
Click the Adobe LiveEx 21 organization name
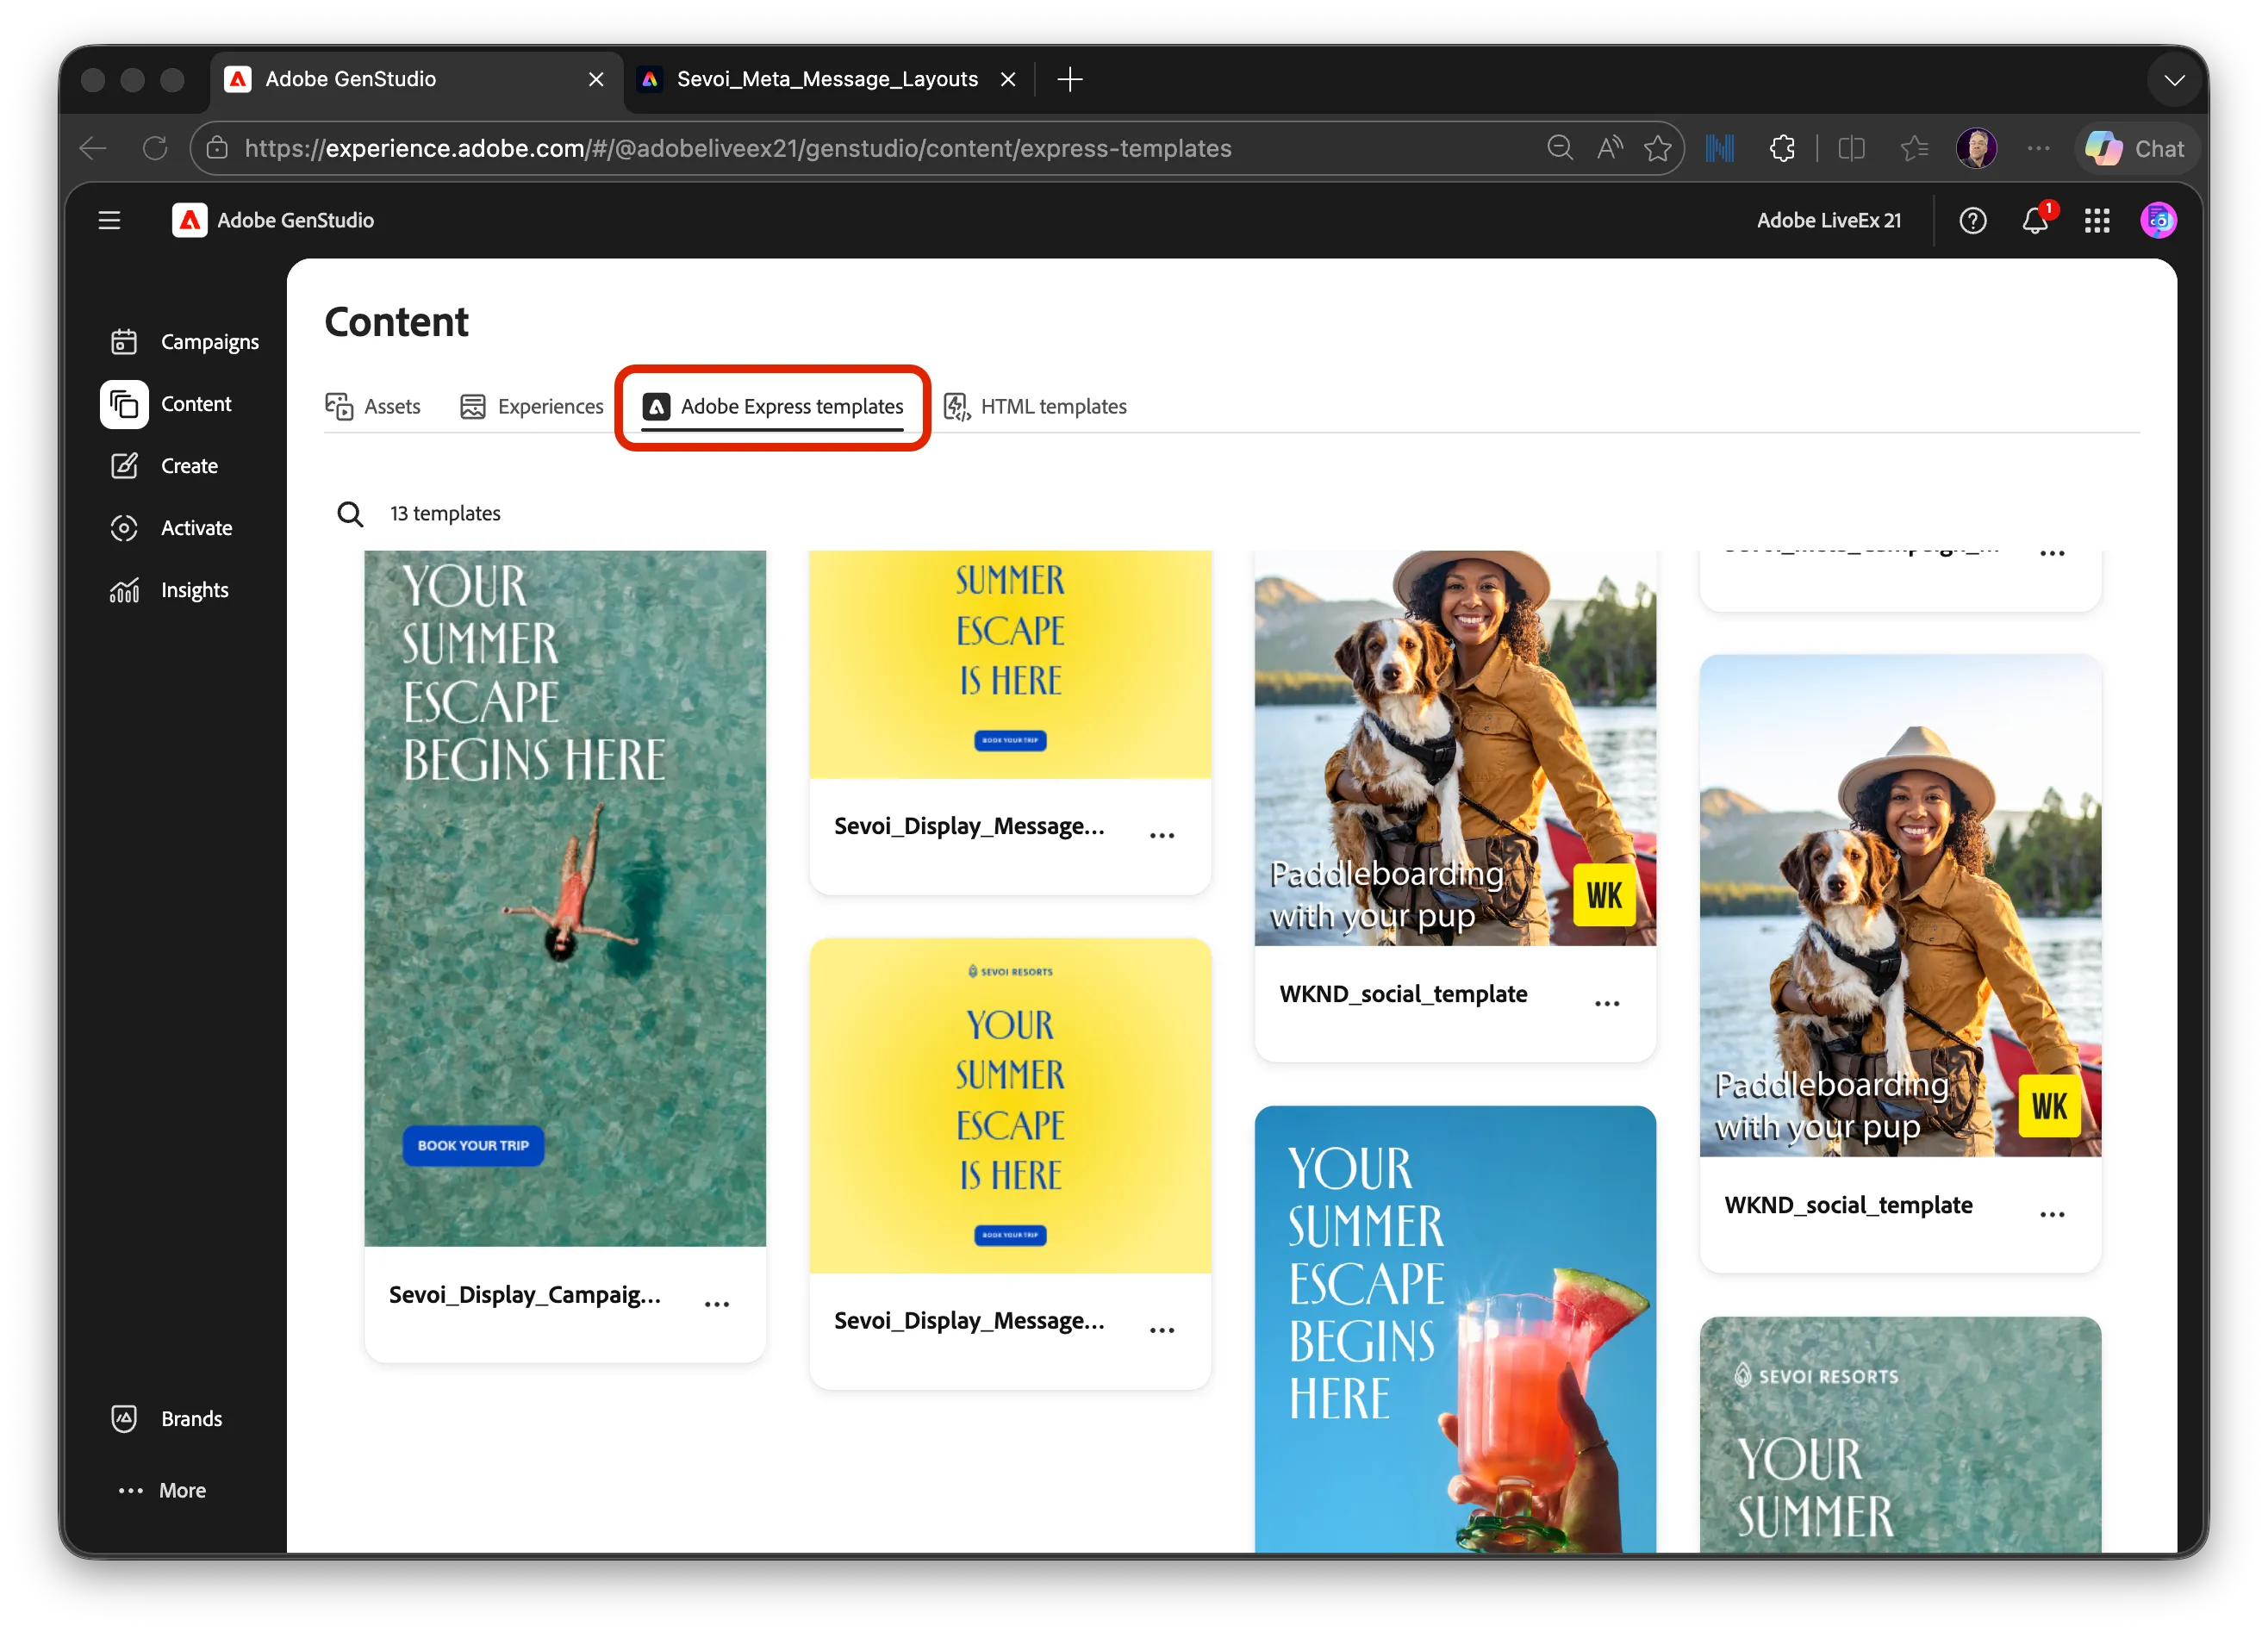[1829, 220]
